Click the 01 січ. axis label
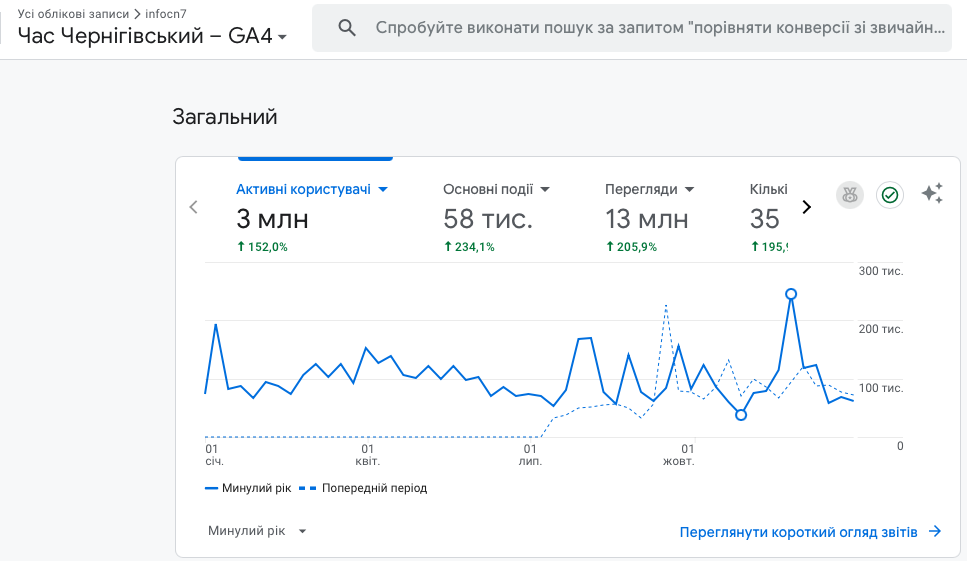The width and height of the screenshot is (967, 561). [214, 455]
